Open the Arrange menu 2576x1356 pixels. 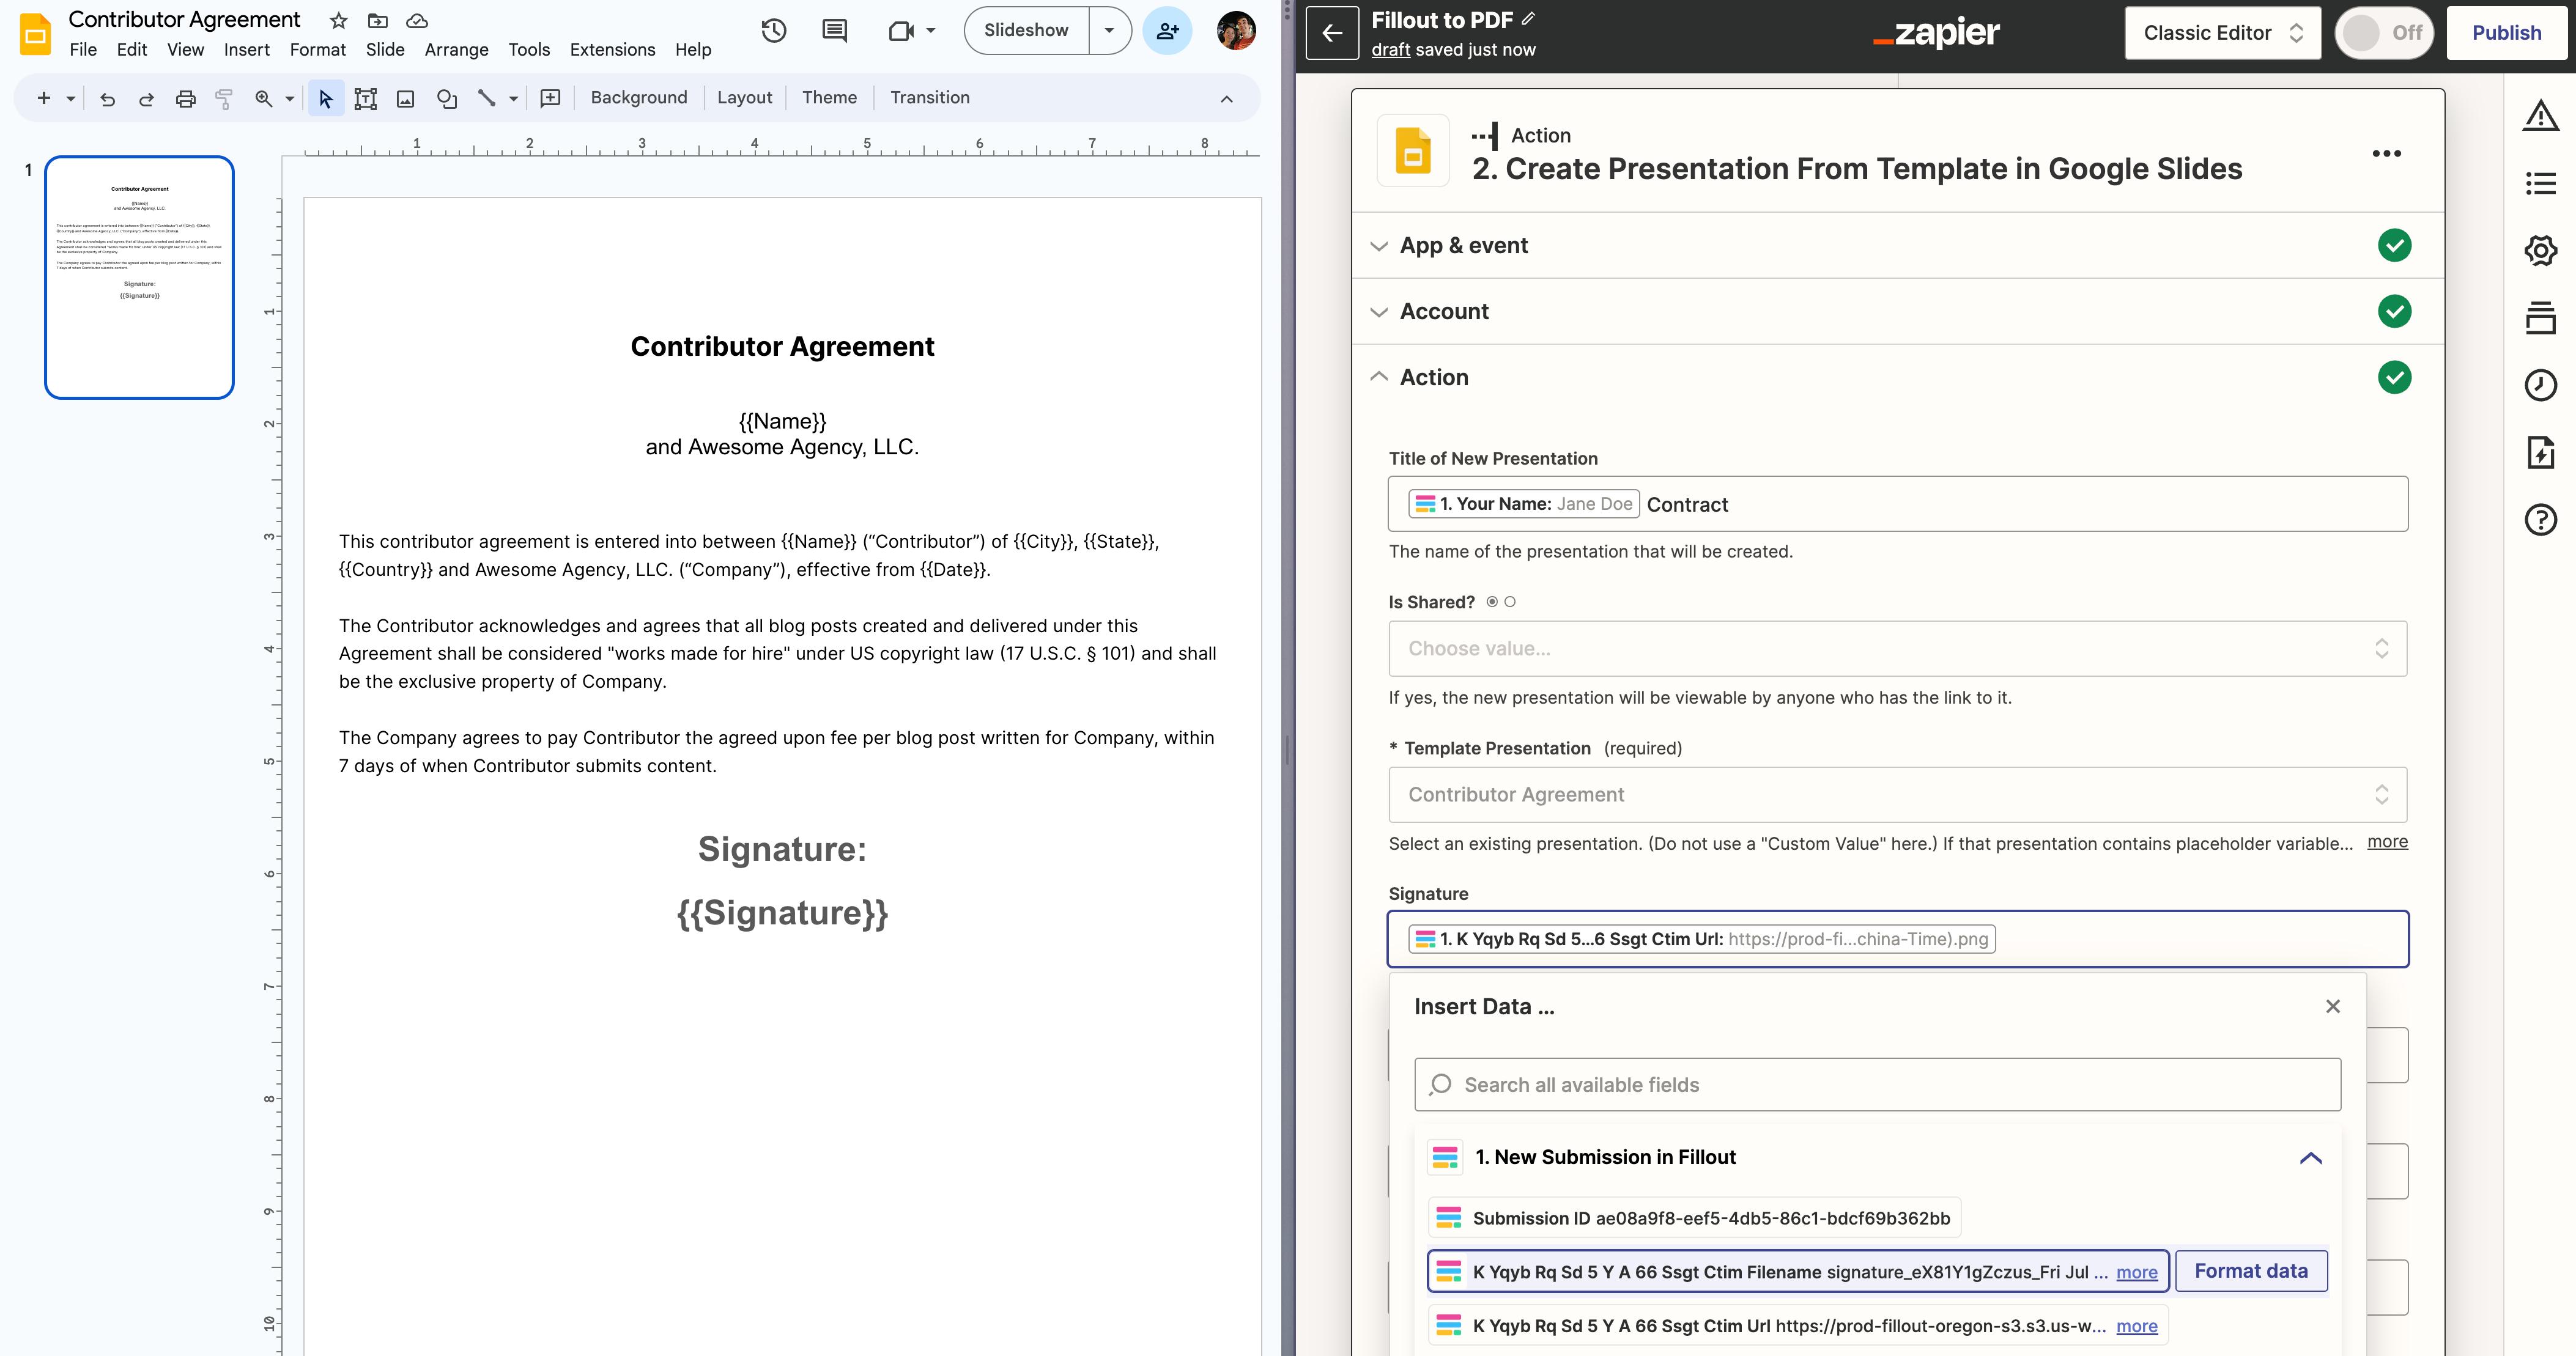pyautogui.click(x=456, y=49)
